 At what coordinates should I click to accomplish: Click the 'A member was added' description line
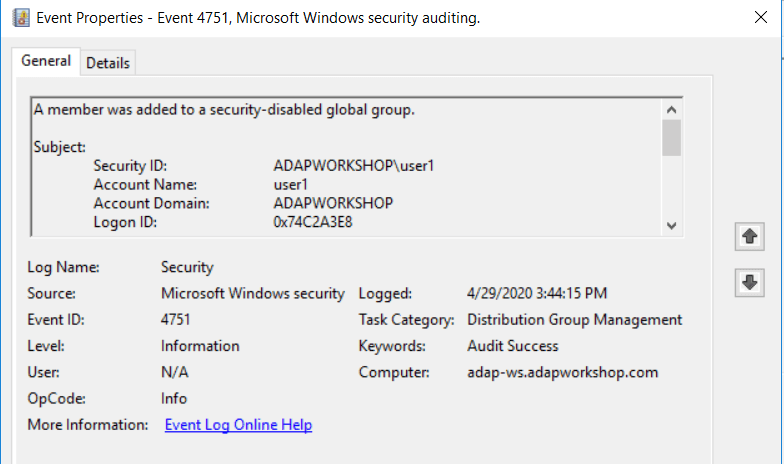point(224,109)
